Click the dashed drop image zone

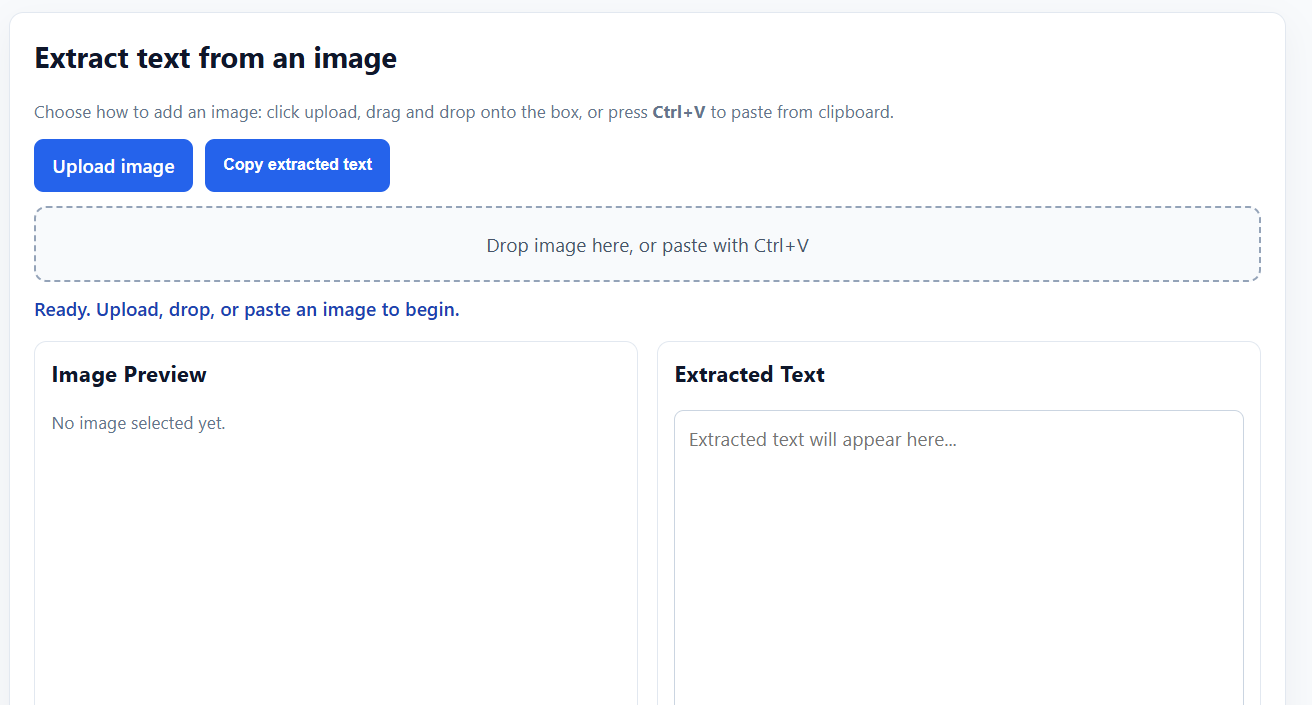pos(647,244)
